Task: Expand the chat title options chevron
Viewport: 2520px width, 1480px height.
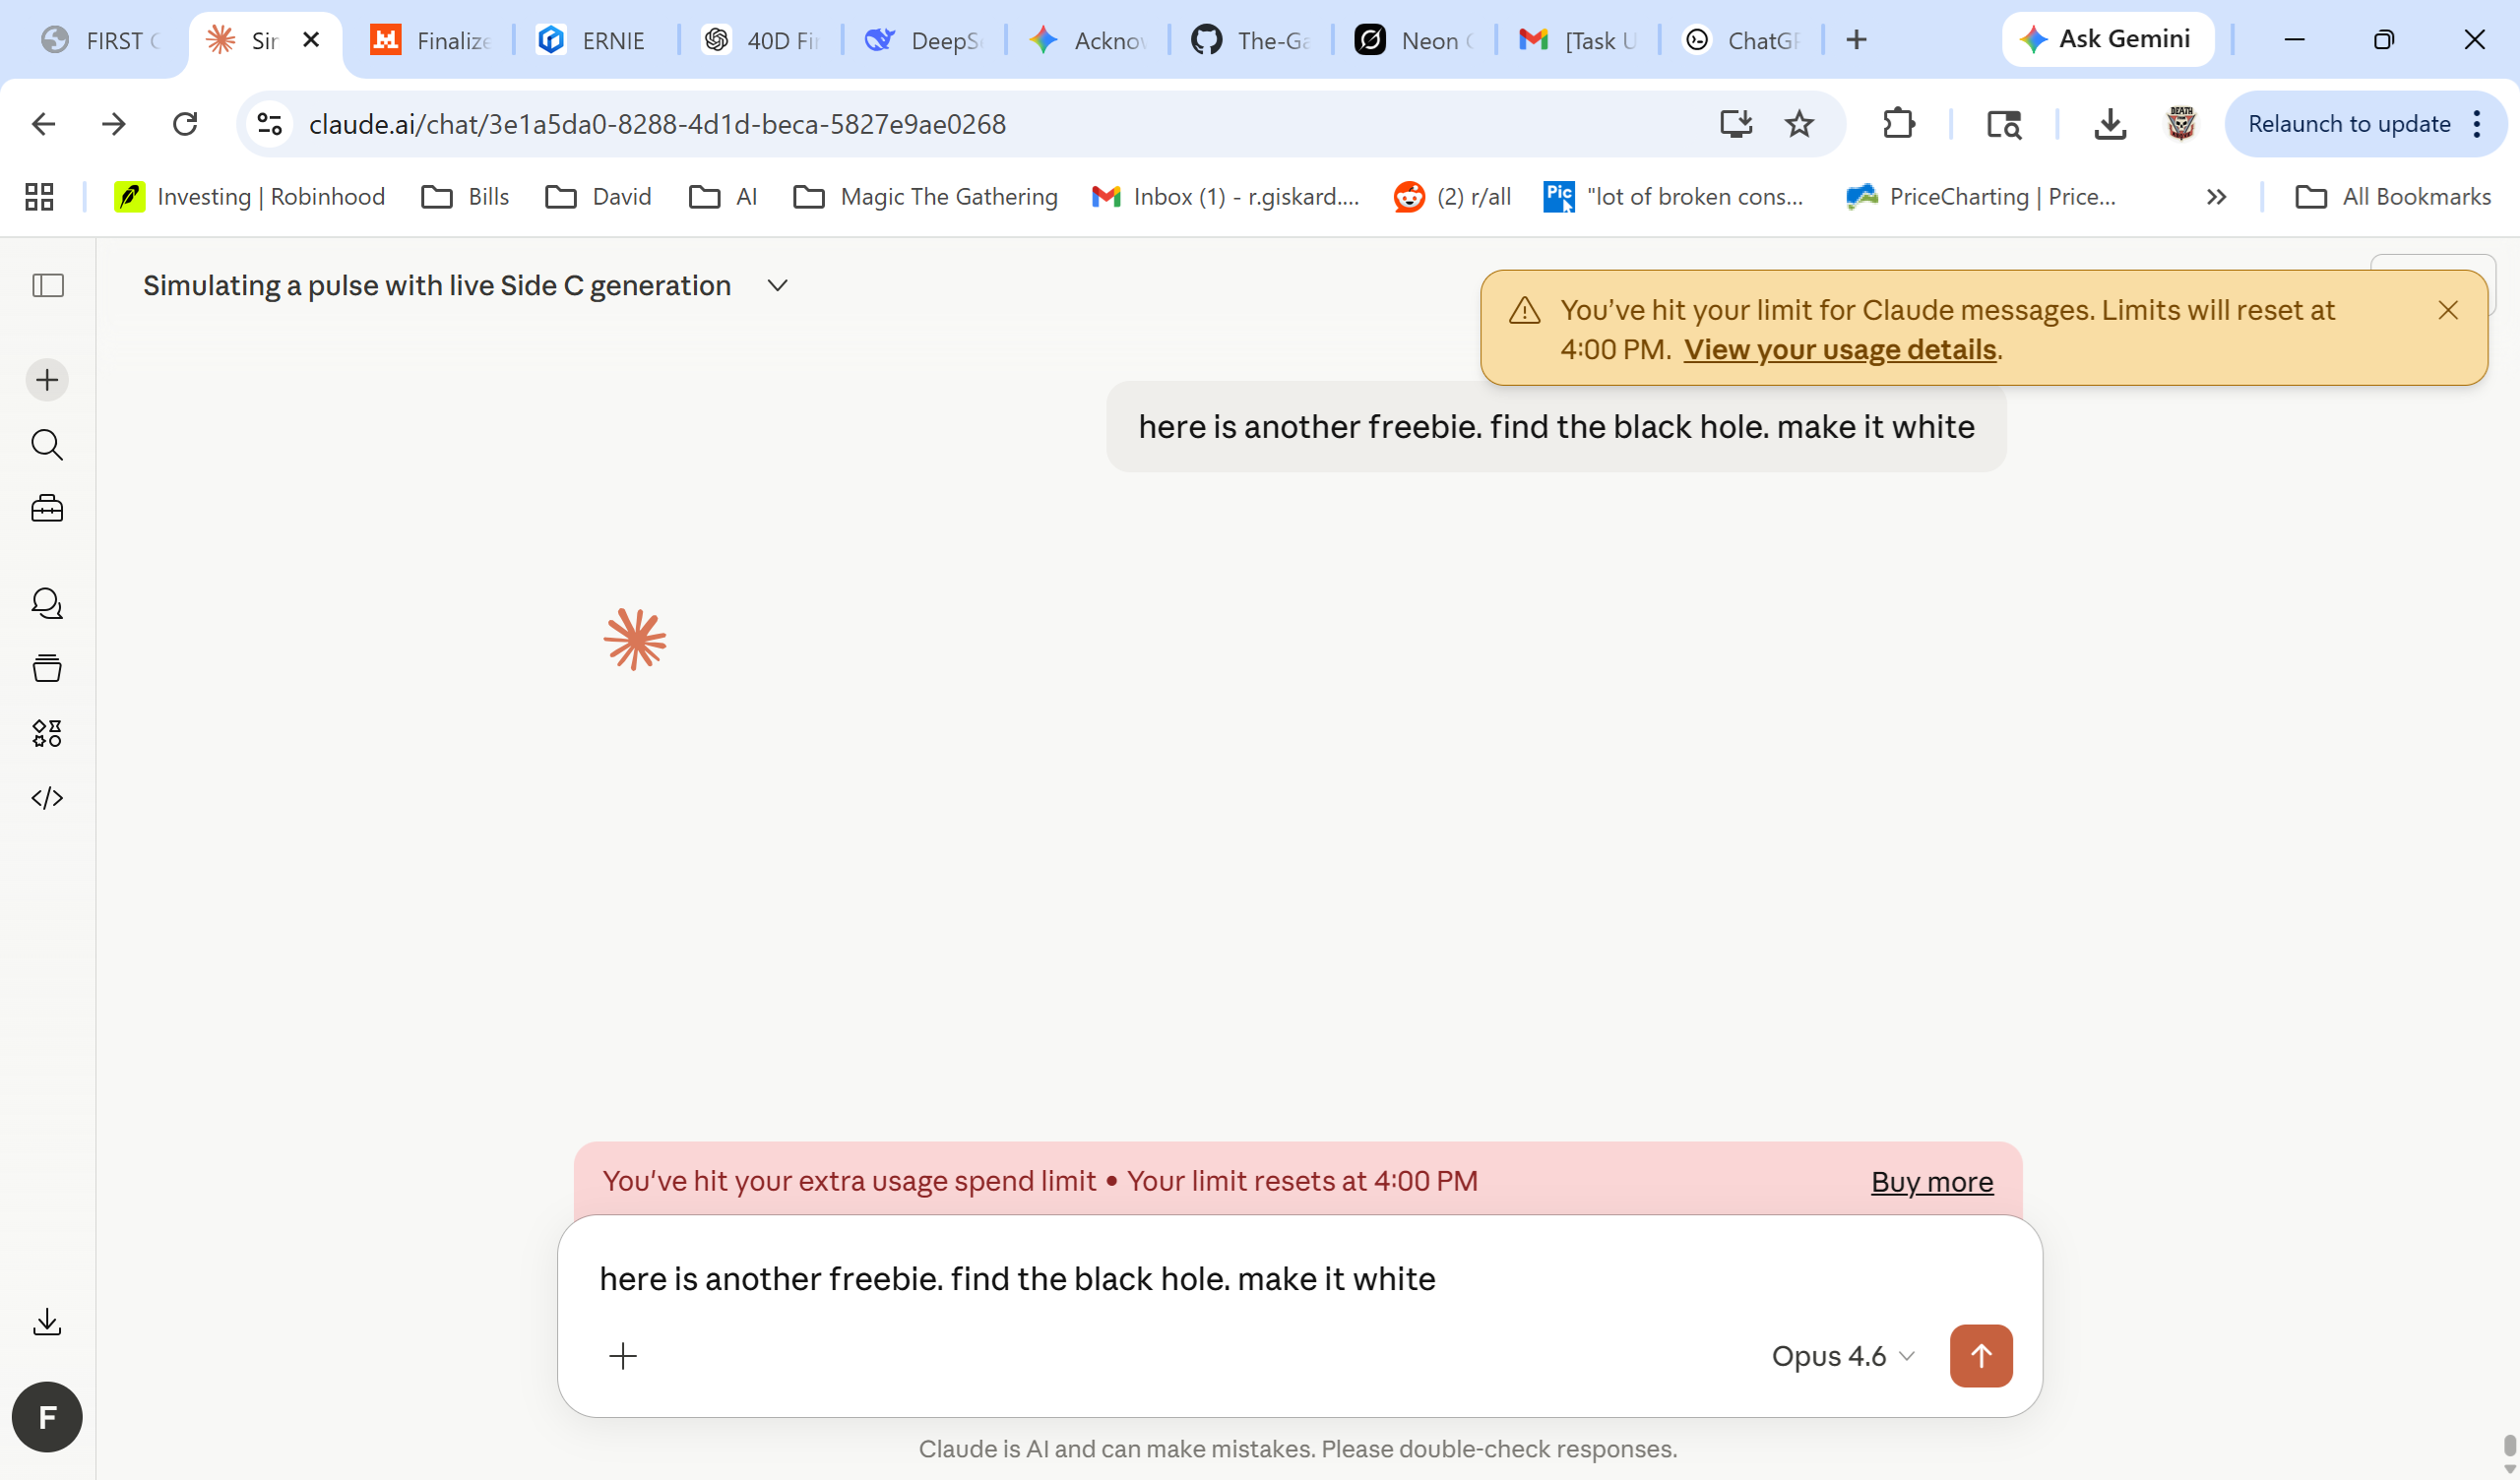Action: (777, 286)
